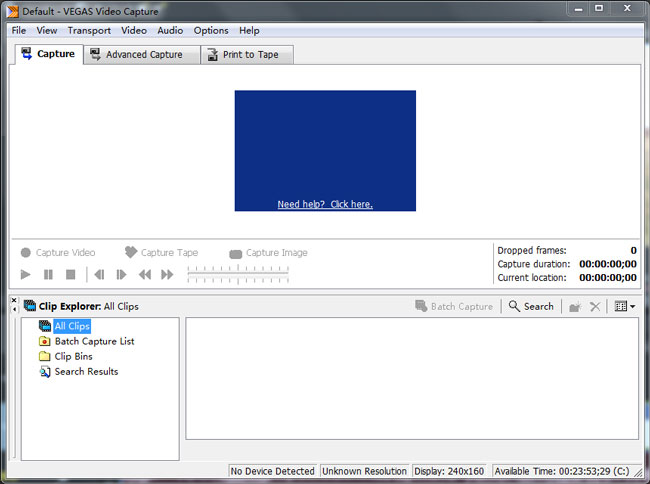Open the Options menu
The image size is (650, 484).
click(211, 30)
